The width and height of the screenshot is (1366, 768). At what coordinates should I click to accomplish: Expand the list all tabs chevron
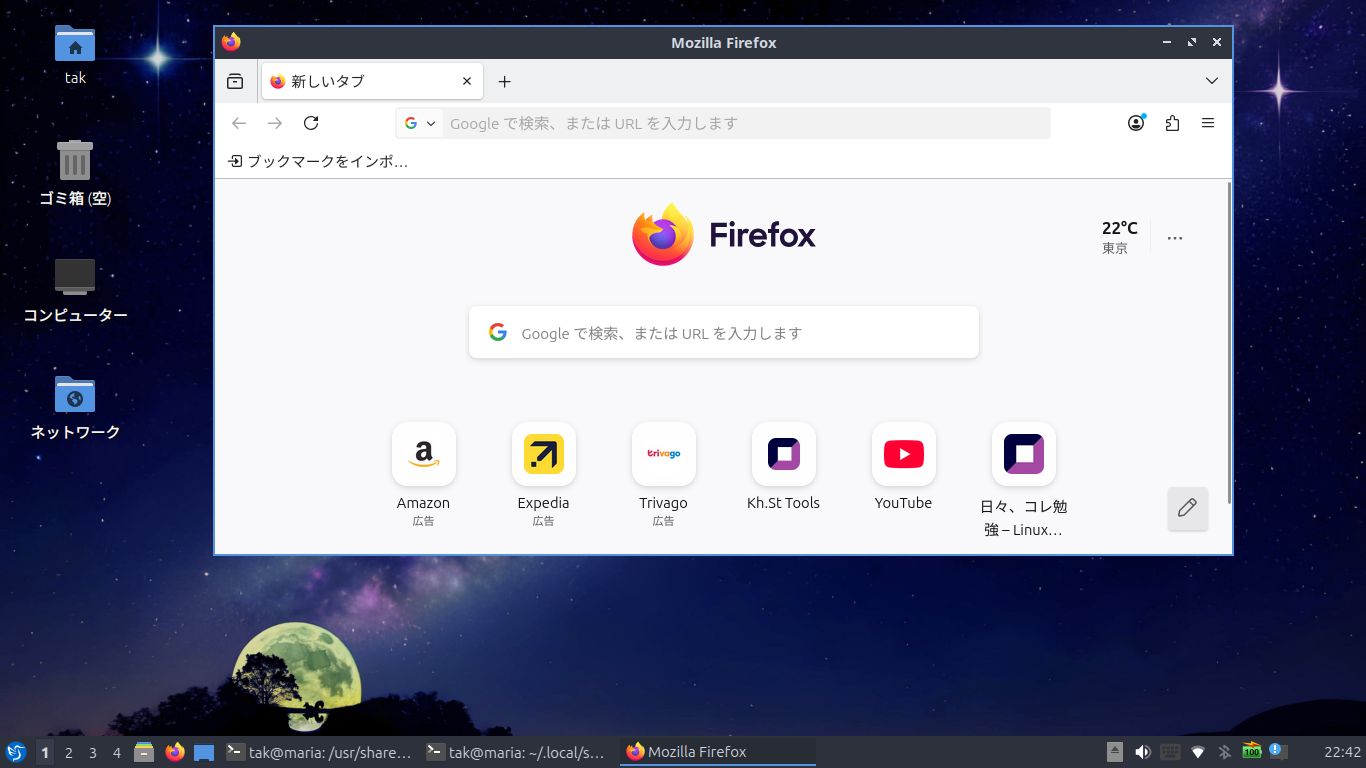(1211, 81)
